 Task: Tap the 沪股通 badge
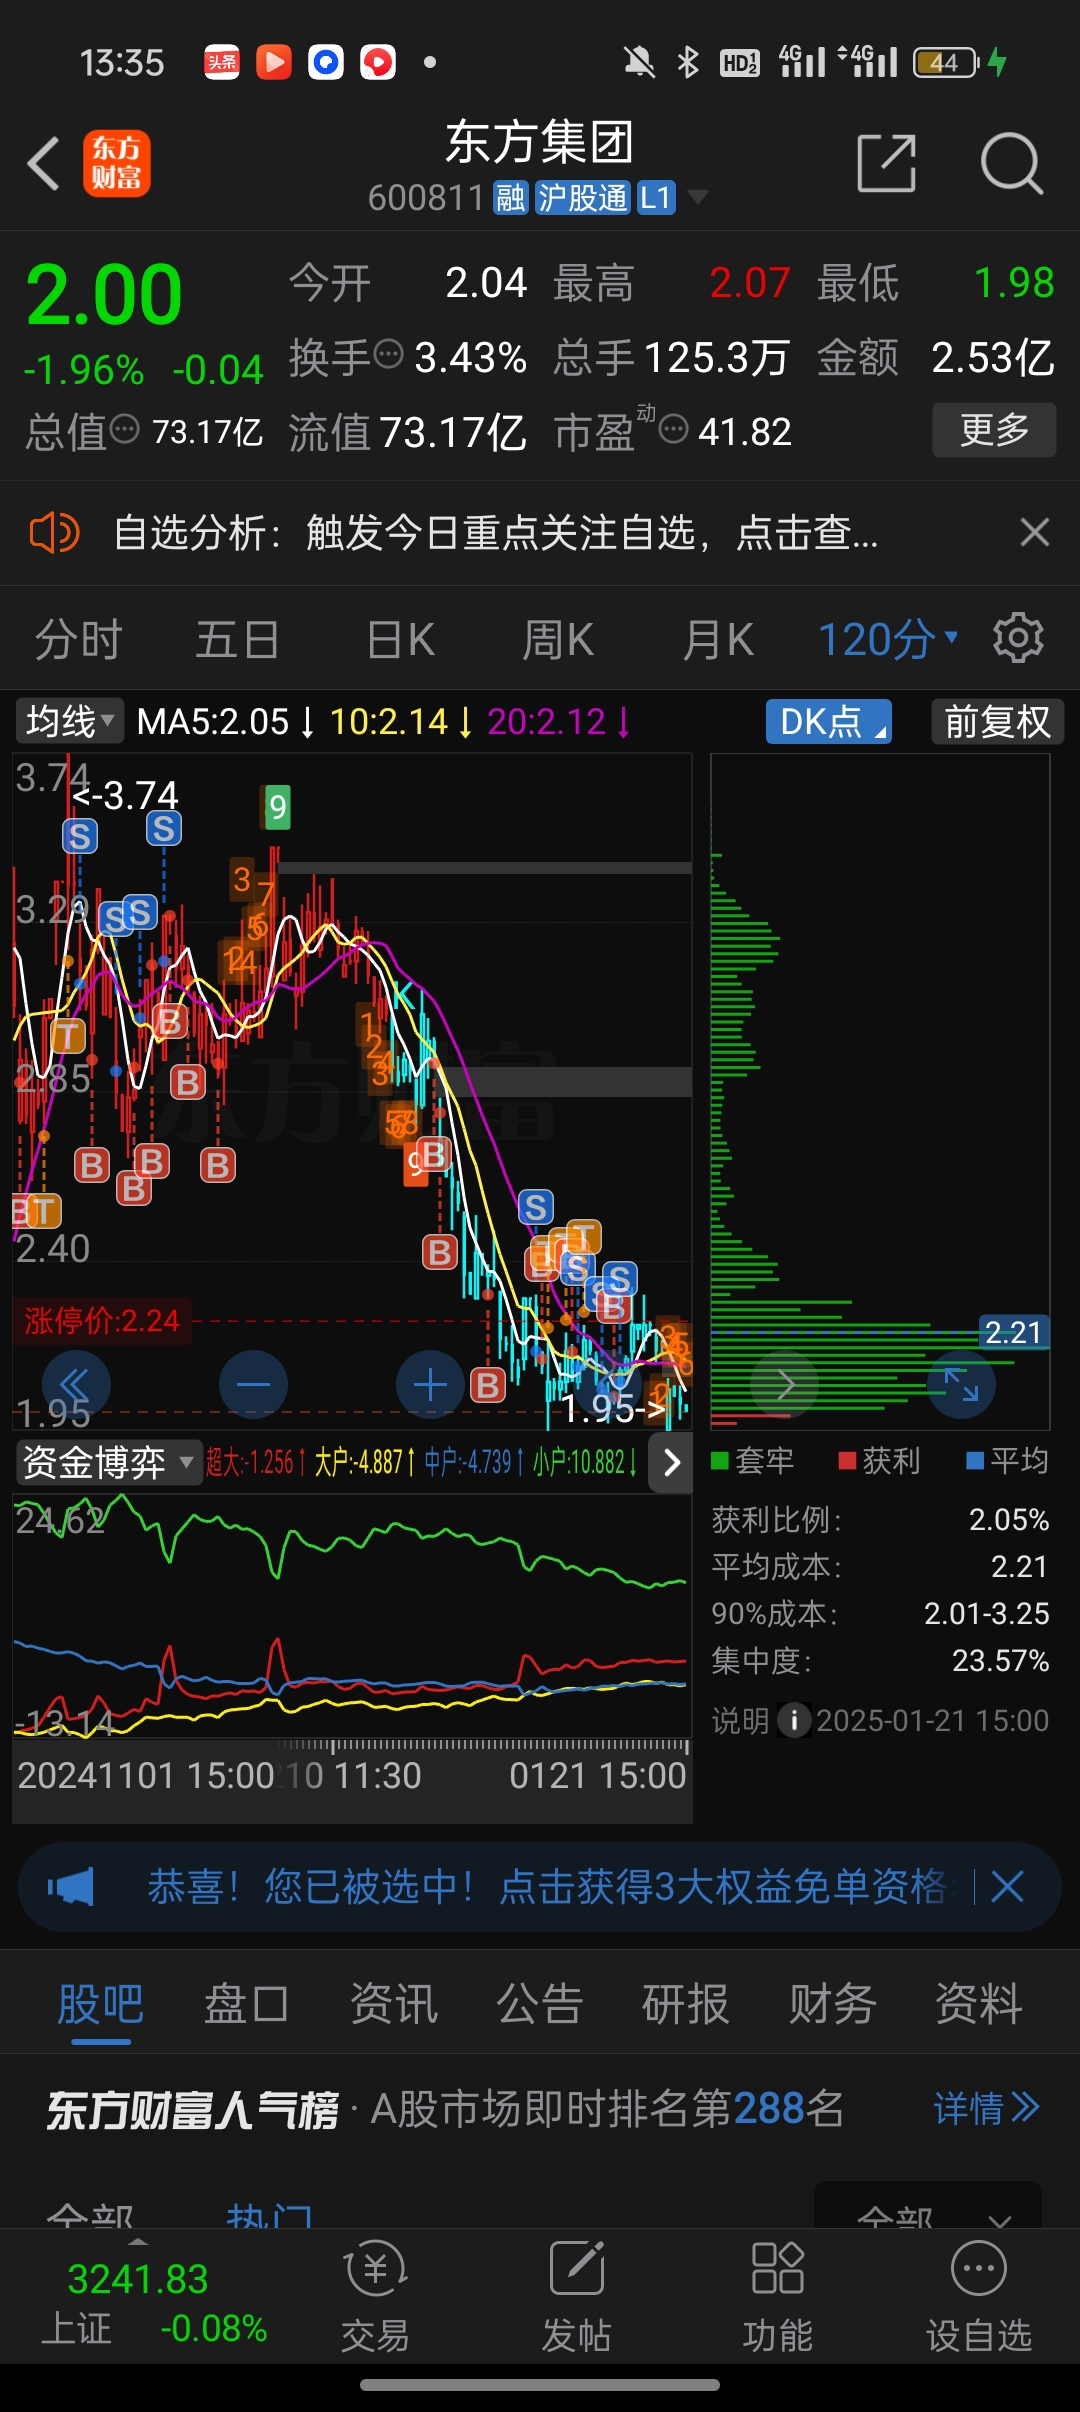click(x=582, y=198)
